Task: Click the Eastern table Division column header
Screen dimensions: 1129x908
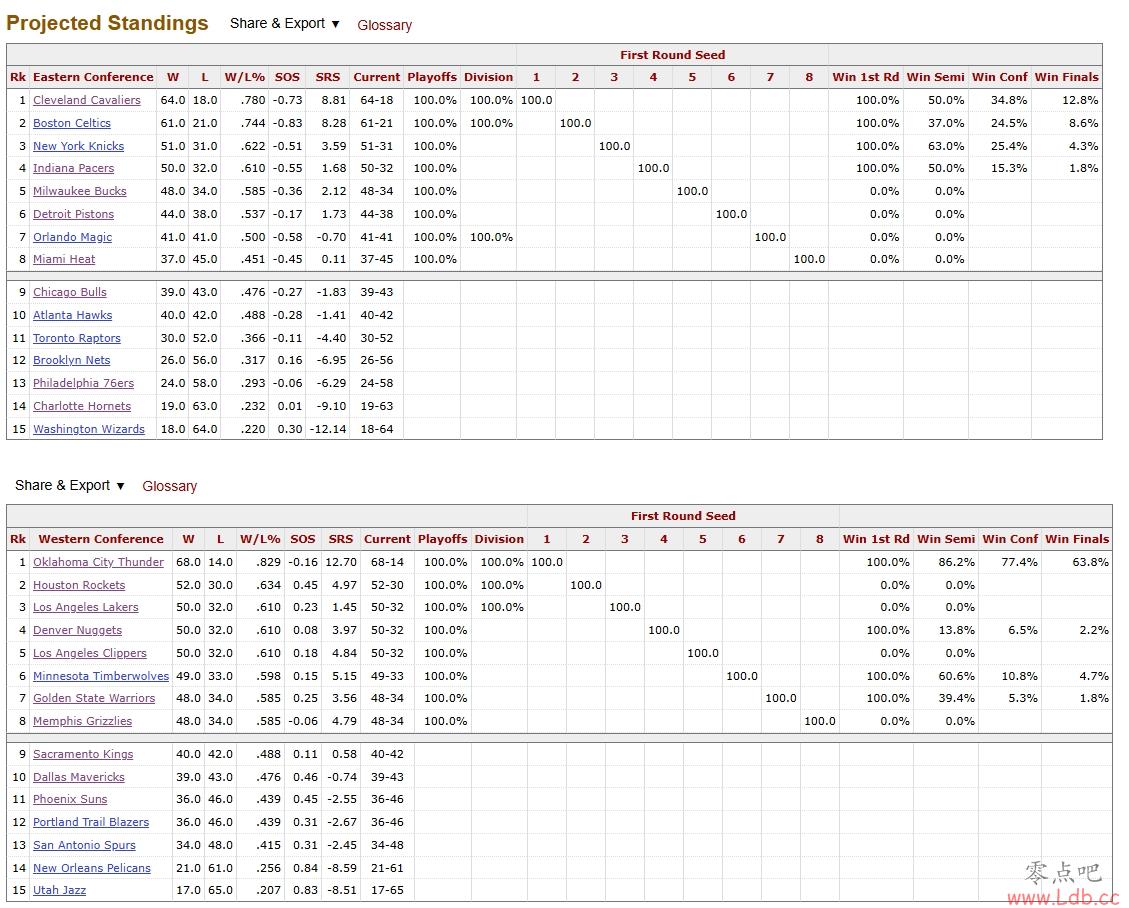Action: 488,77
